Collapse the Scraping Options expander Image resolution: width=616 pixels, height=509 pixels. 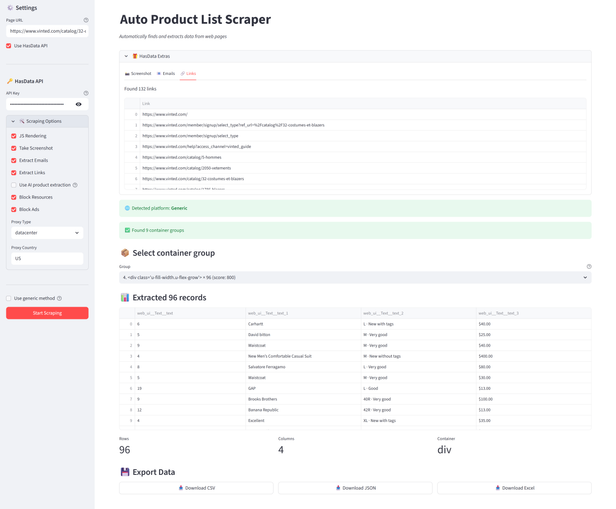[x=47, y=121]
